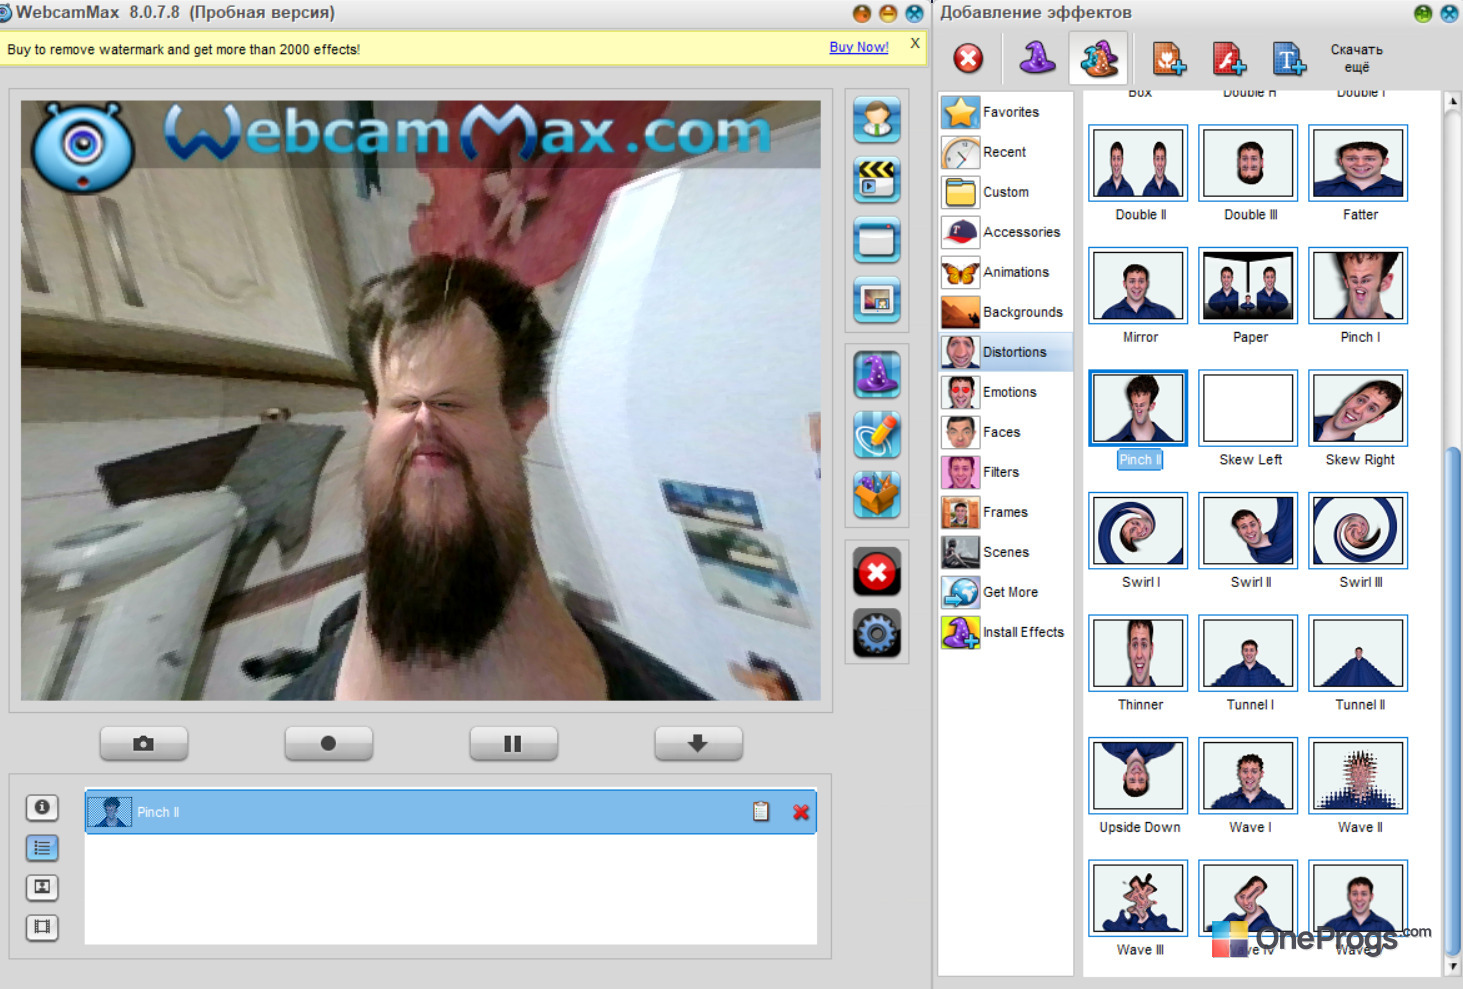
Task: Open the film strip view icon
Action: click(x=42, y=927)
